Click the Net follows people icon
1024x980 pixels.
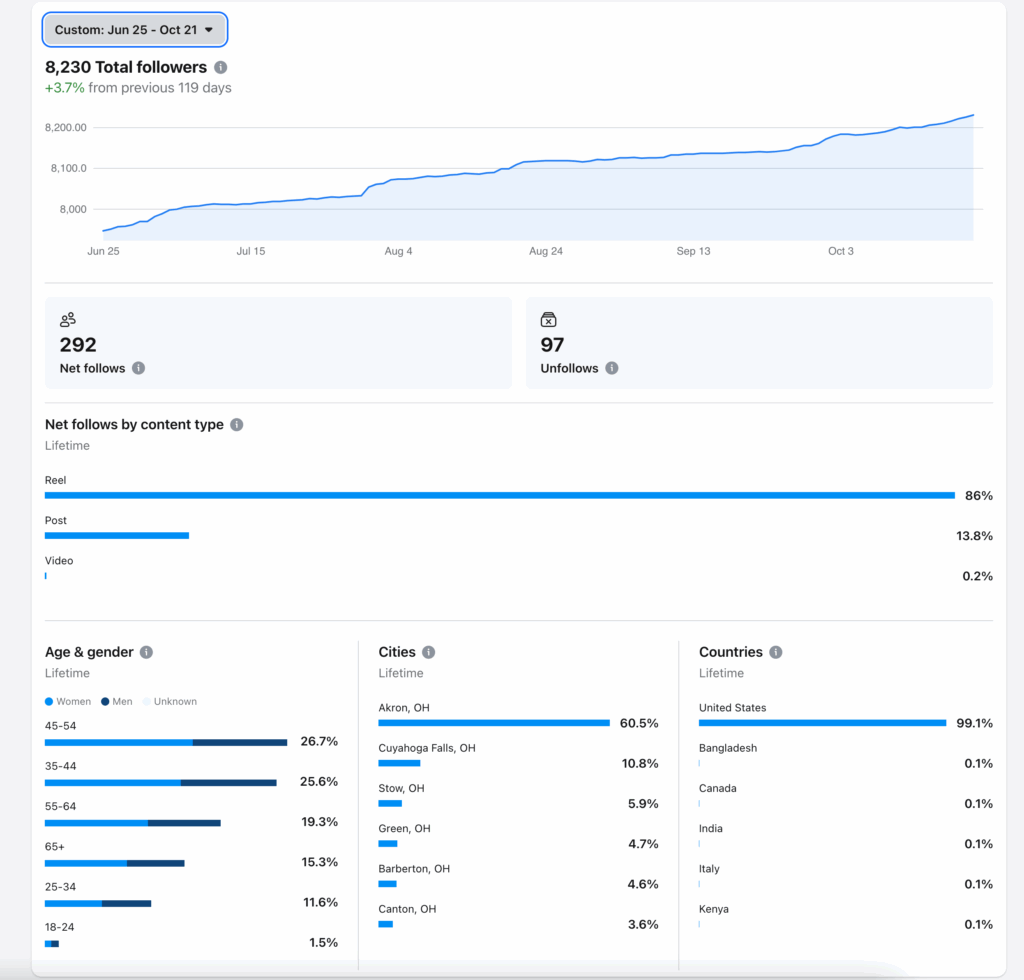[68, 320]
